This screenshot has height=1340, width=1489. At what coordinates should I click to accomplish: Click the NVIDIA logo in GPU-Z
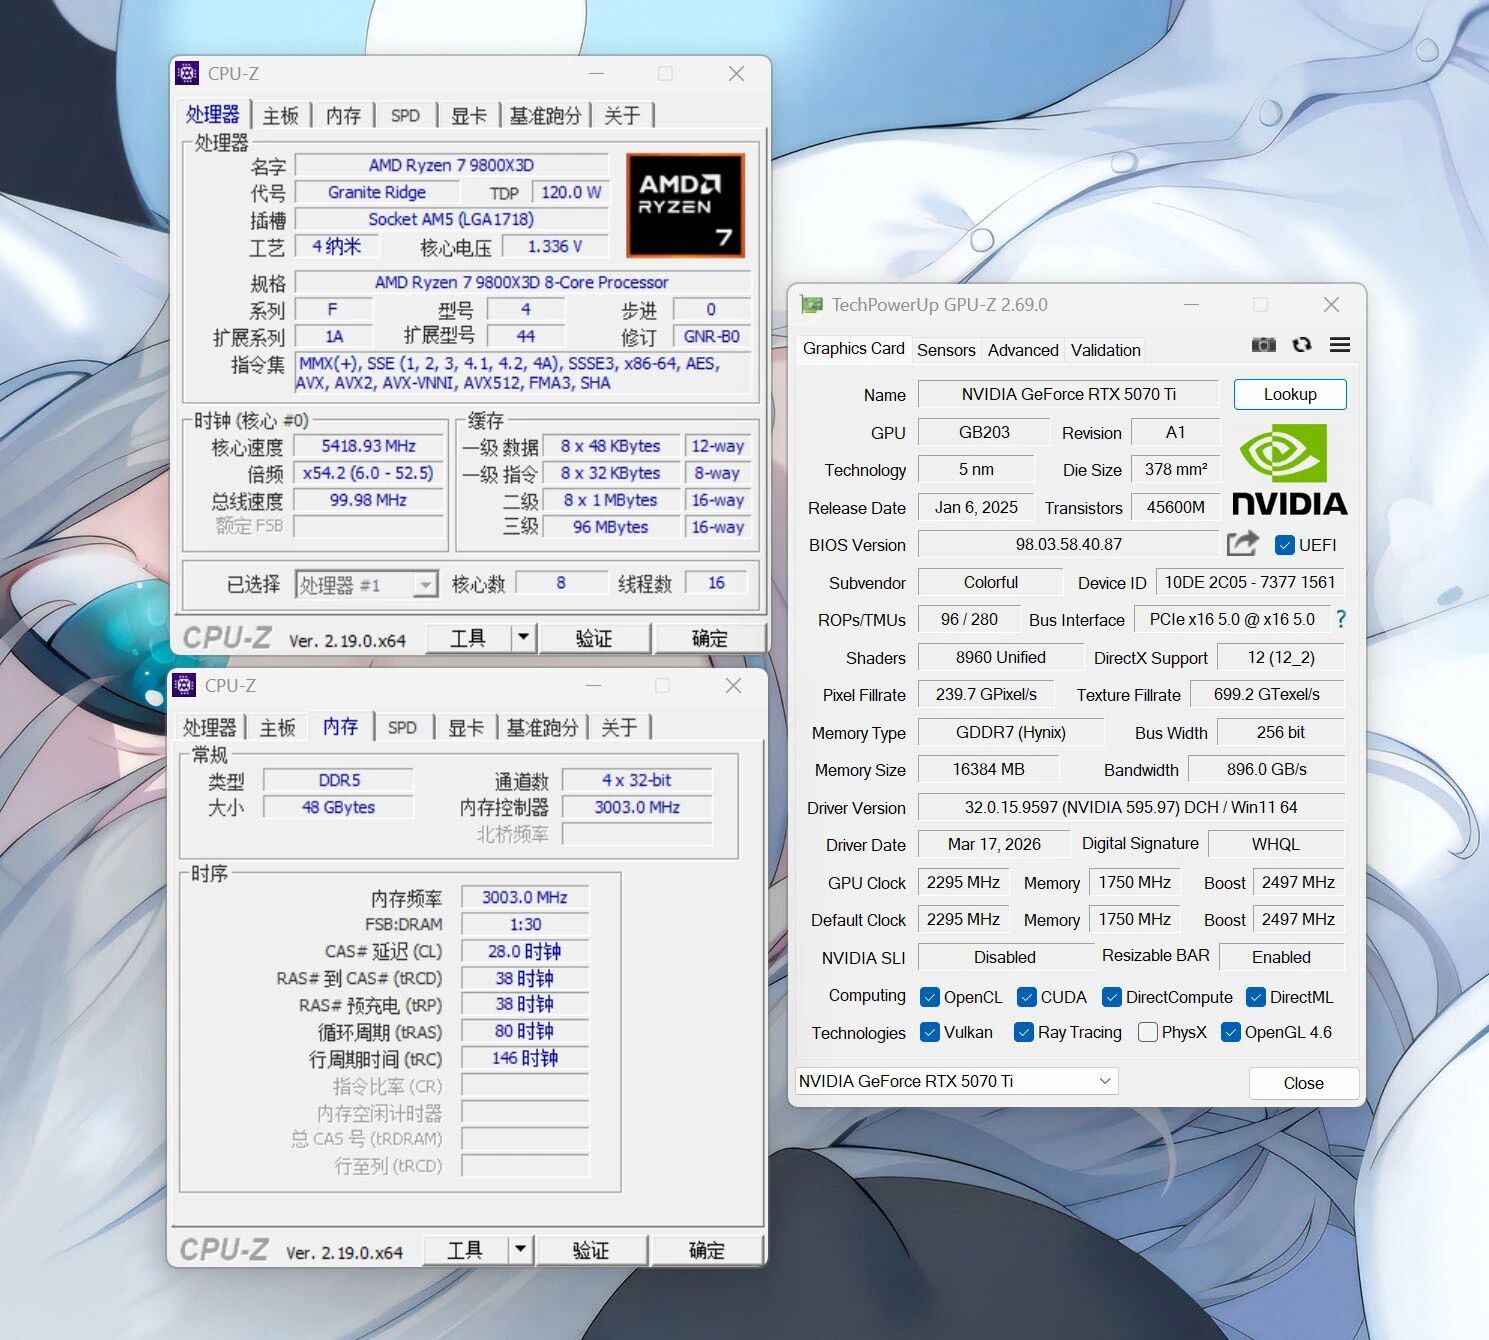point(1289,470)
